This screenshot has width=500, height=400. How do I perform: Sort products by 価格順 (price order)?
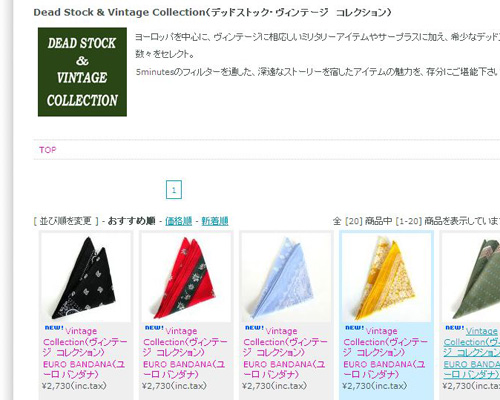pyautogui.click(x=179, y=221)
